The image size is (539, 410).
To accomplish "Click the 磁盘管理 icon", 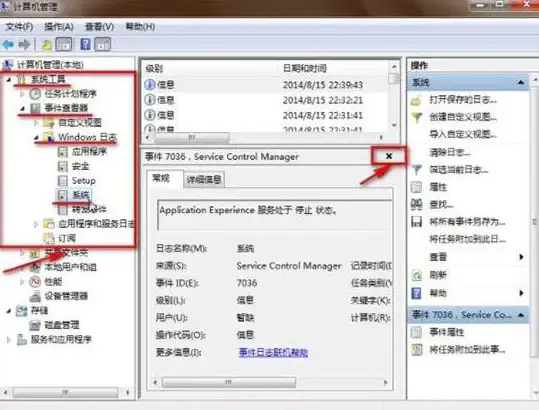I will click(35, 325).
